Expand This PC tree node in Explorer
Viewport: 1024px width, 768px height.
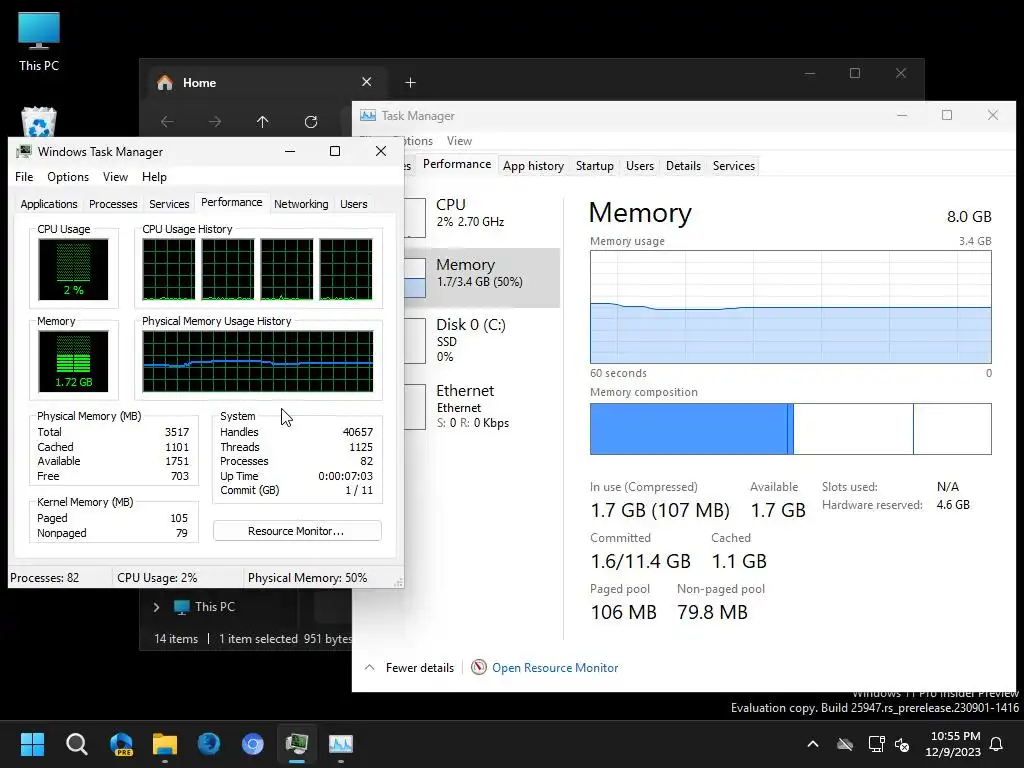click(x=156, y=607)
